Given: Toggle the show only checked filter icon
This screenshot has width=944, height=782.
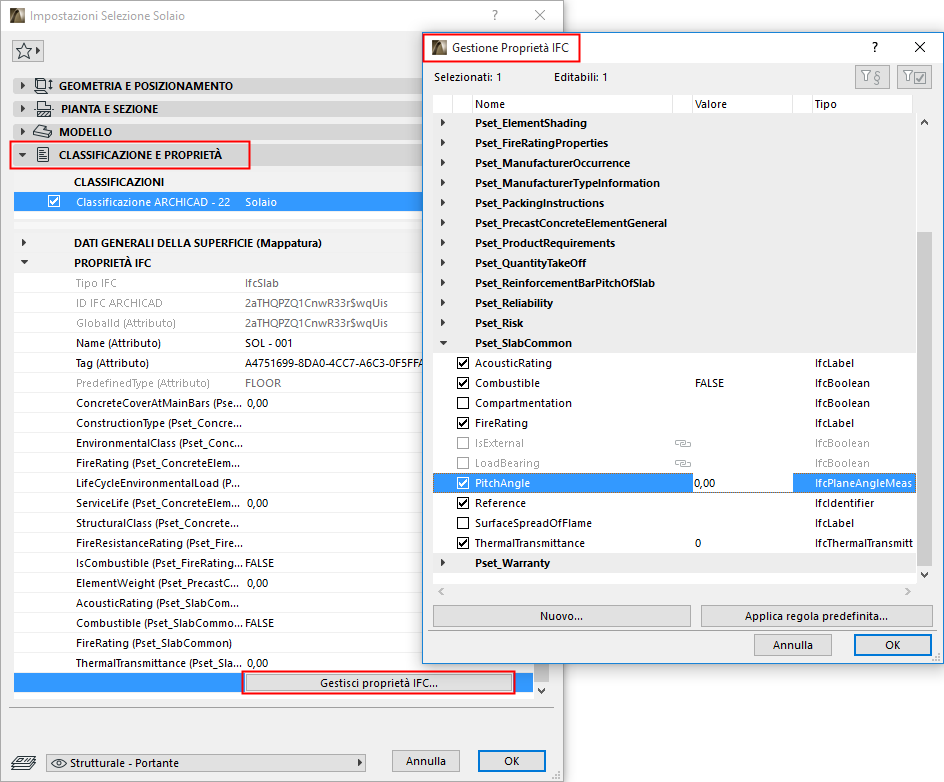Looking at the screenshot, I should click(x=914, y=77).
